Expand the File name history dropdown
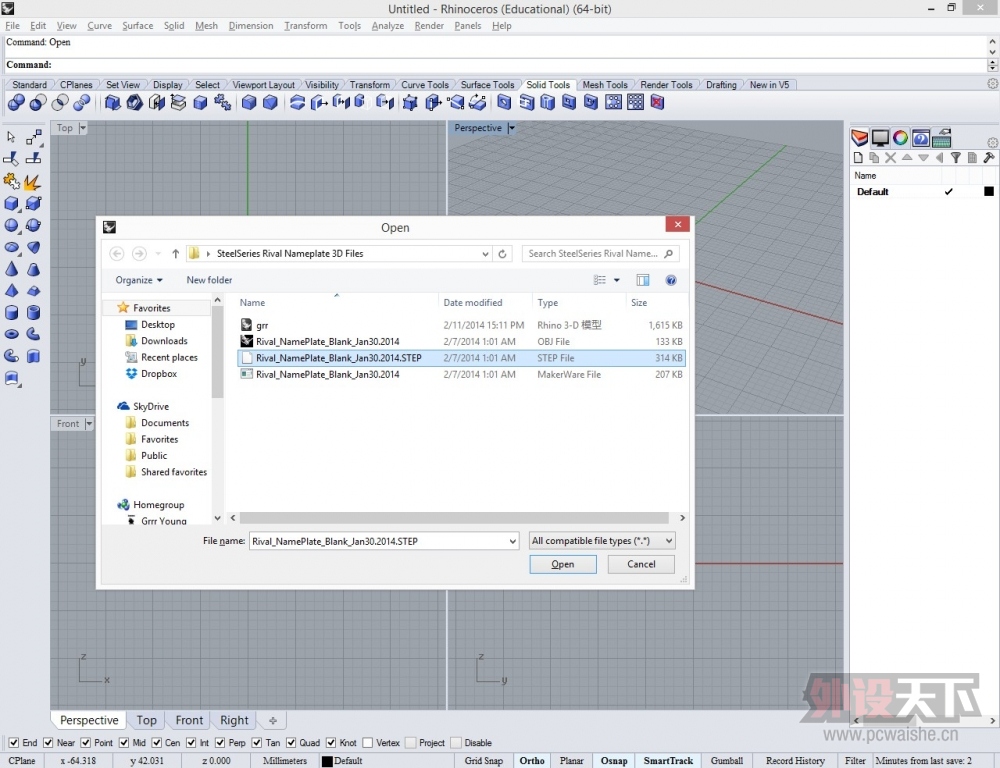This screenshot has height=768, width=1000. click(x=512, y=542)
